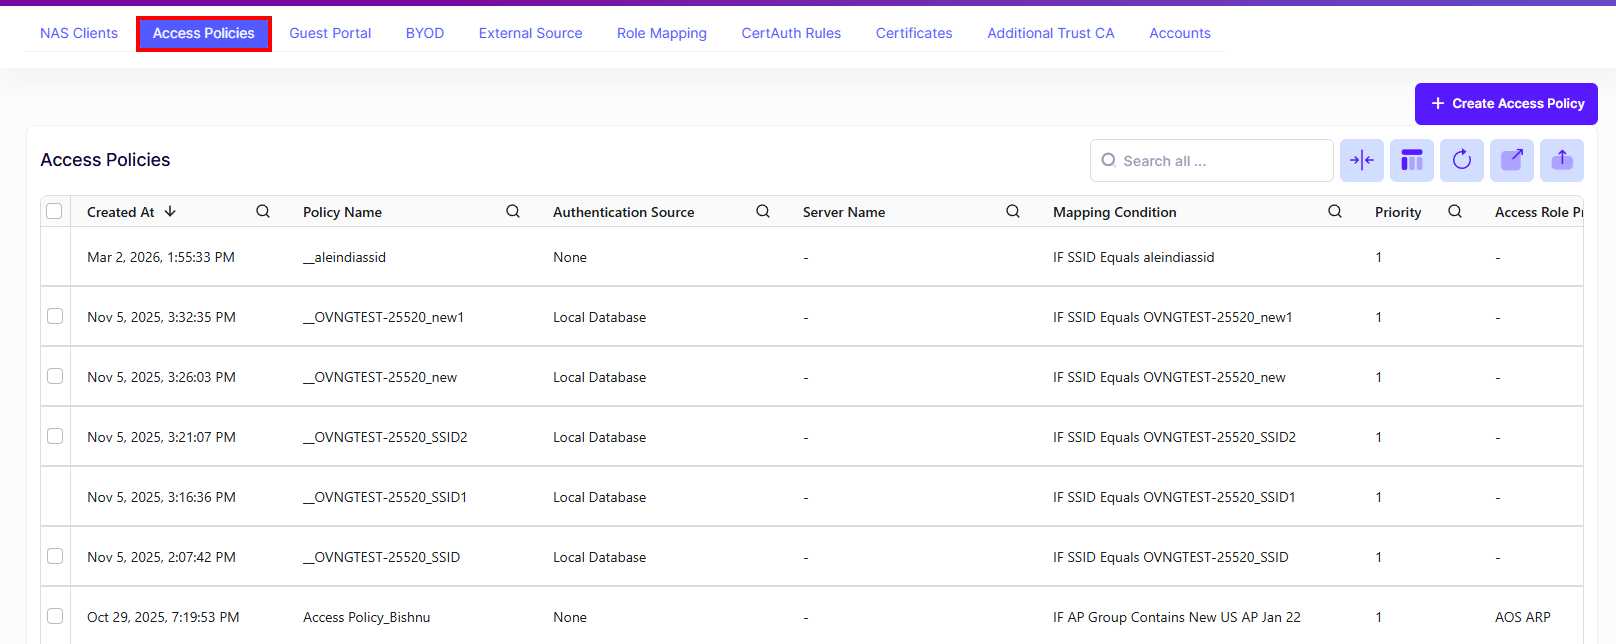The height and width of the screenshot is (644, 1616).
Task: Go to the Accounts tab
Action: [x=1180, y=33]
